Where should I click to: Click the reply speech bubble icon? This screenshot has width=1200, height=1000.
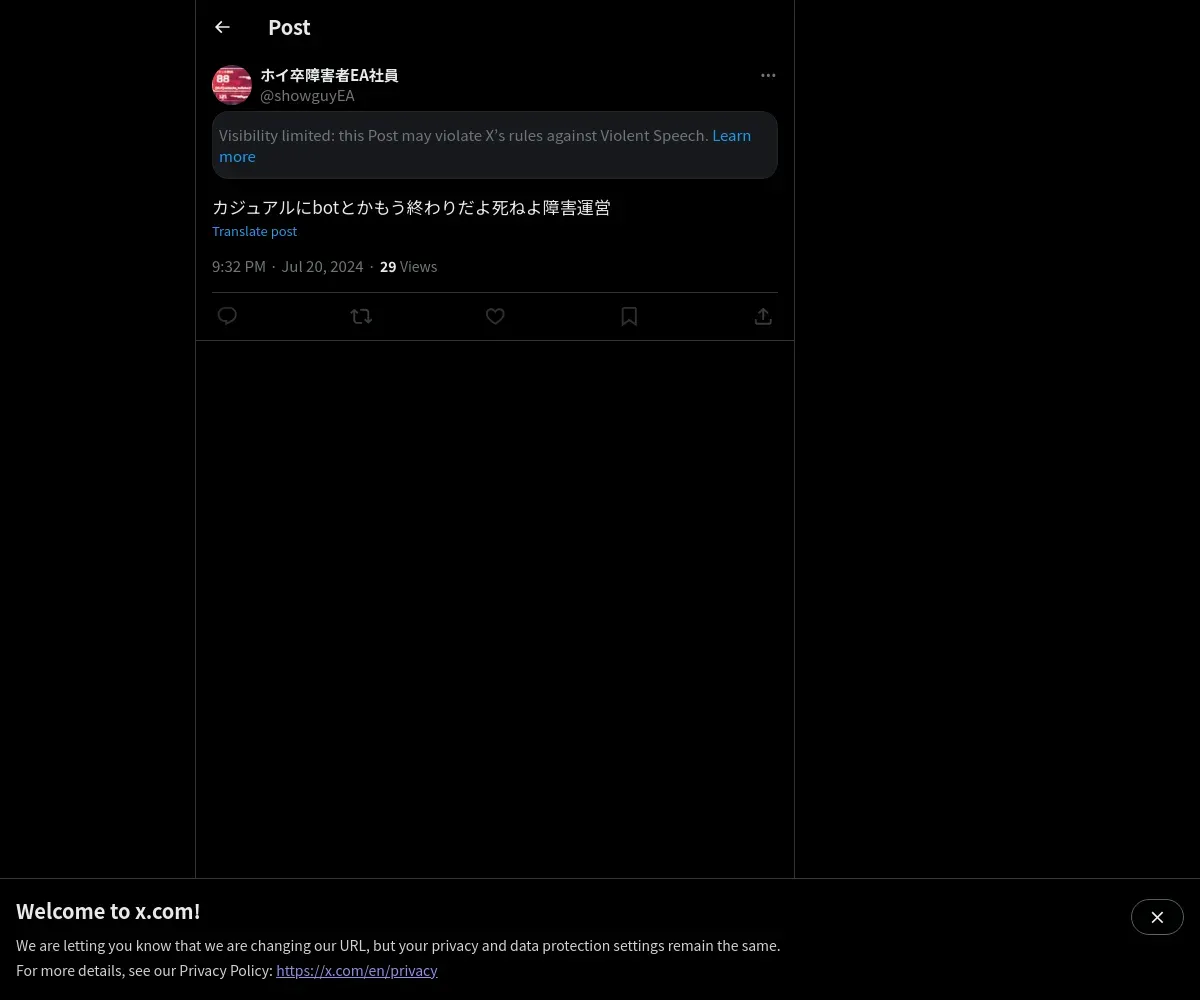pyautogui.click(x=227, y=316)
